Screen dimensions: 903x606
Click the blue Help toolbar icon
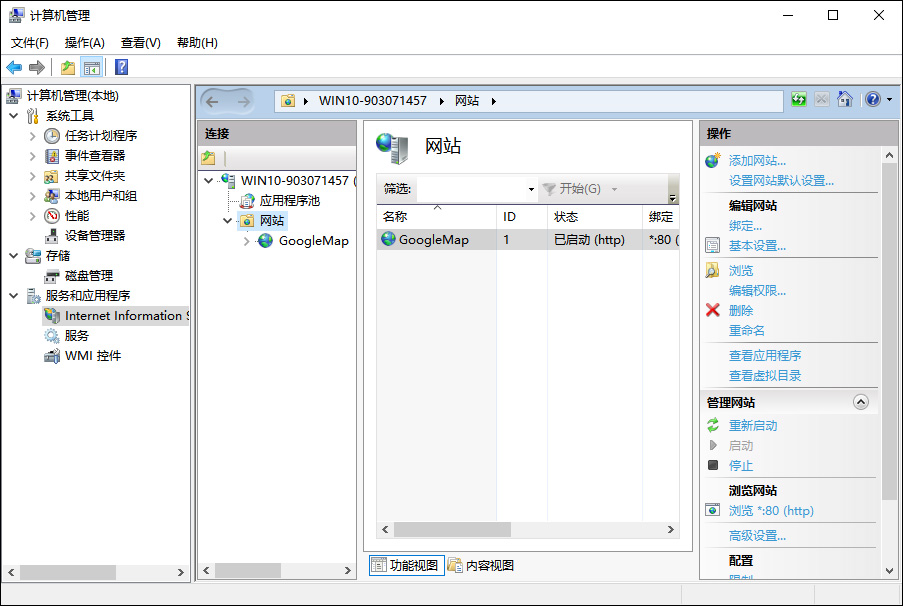122,67
